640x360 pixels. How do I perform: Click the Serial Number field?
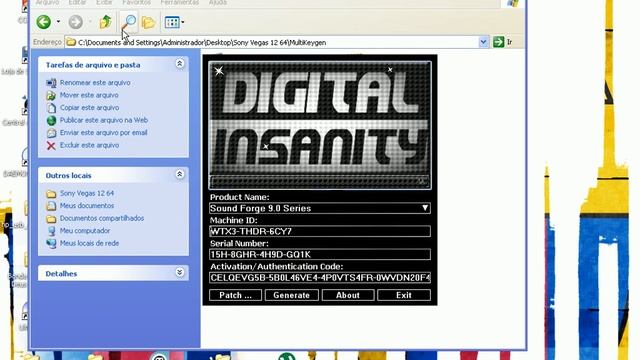pyautogui.click(x=320, y=255)
